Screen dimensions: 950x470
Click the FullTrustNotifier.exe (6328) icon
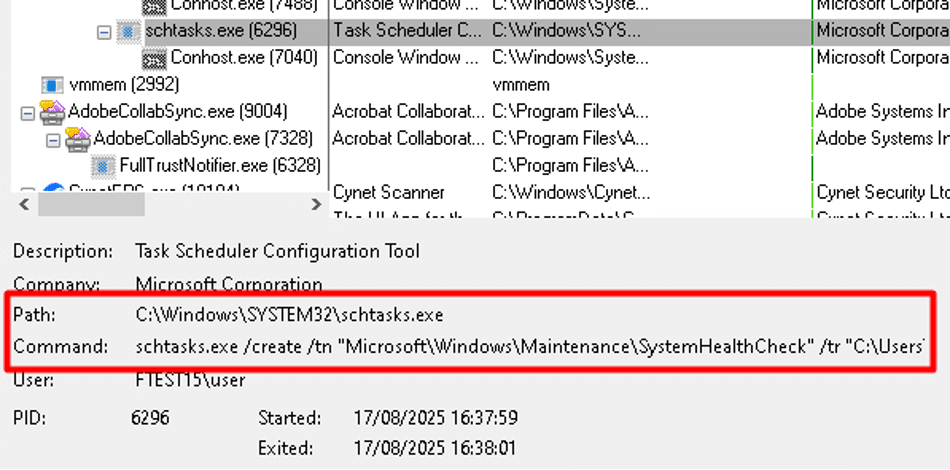coord(103,165)
